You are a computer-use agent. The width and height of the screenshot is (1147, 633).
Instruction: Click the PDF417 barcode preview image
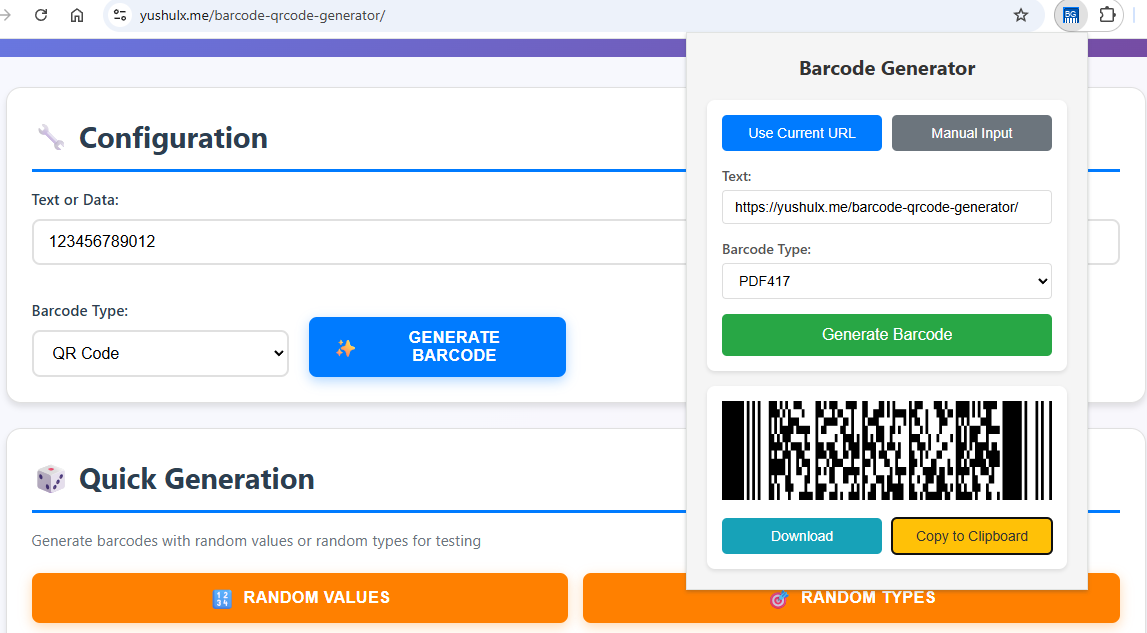pyautogui.click(x=886, y=450)
